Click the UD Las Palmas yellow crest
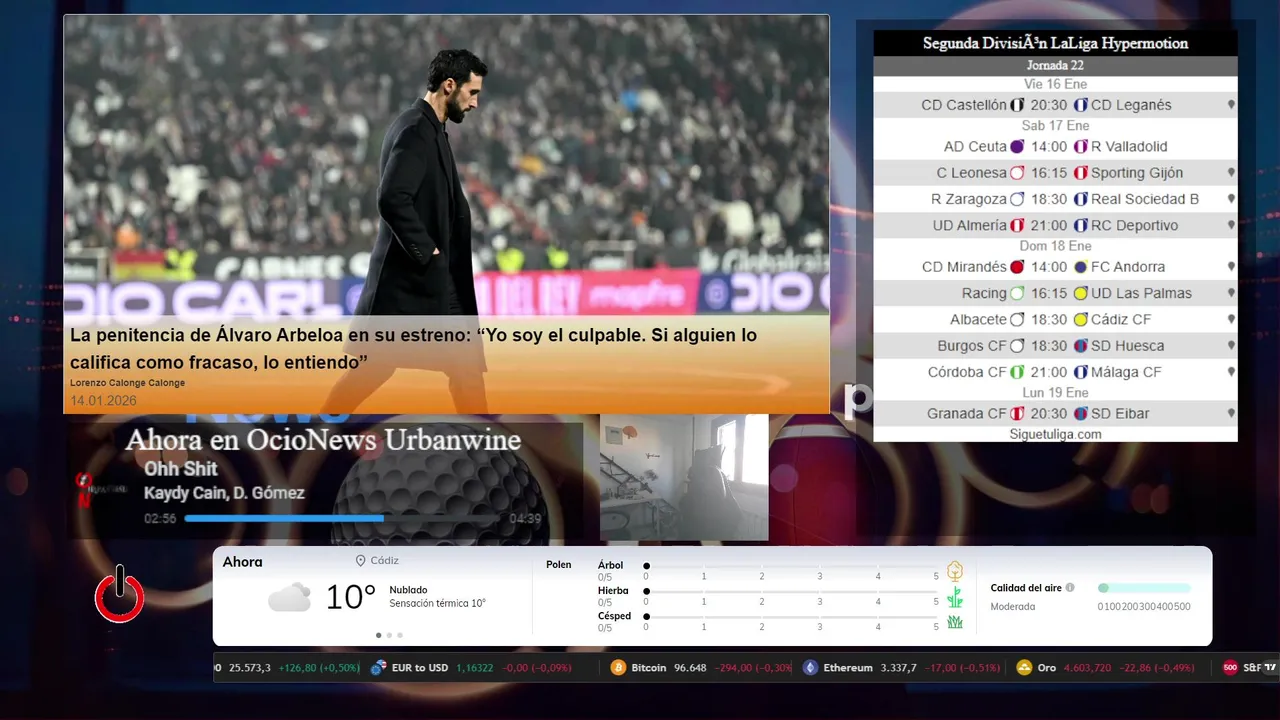Image resolution: width=1280 pixels, height=720 pixels. click(x=1080, y=293)
